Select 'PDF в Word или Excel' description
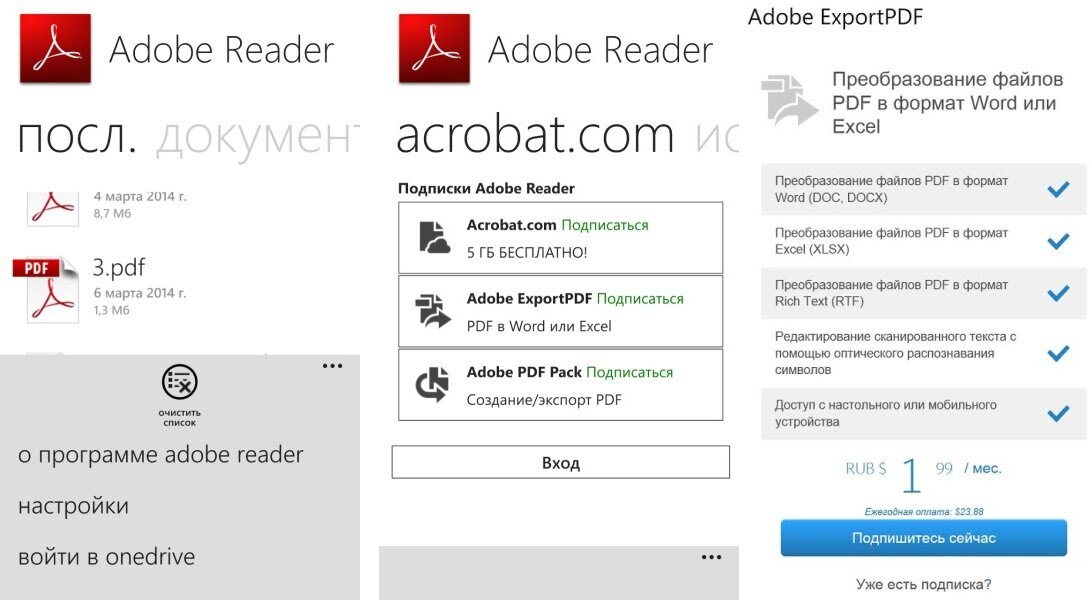 tap(539, 326)
